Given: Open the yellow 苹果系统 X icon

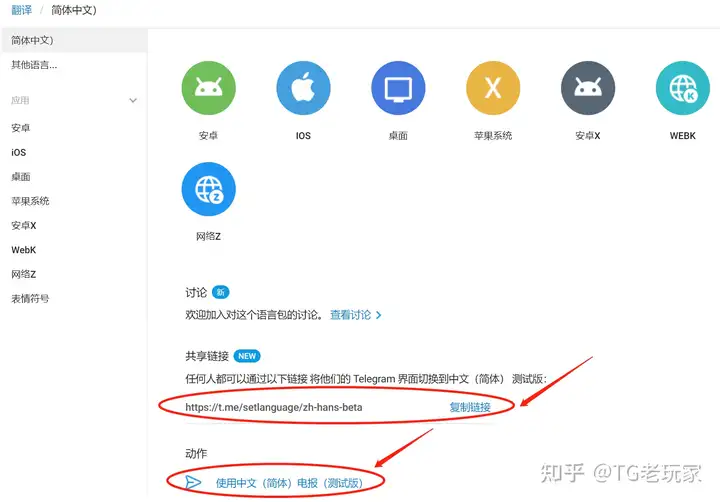Looking at the screenshot, I should tap(493, 88).
